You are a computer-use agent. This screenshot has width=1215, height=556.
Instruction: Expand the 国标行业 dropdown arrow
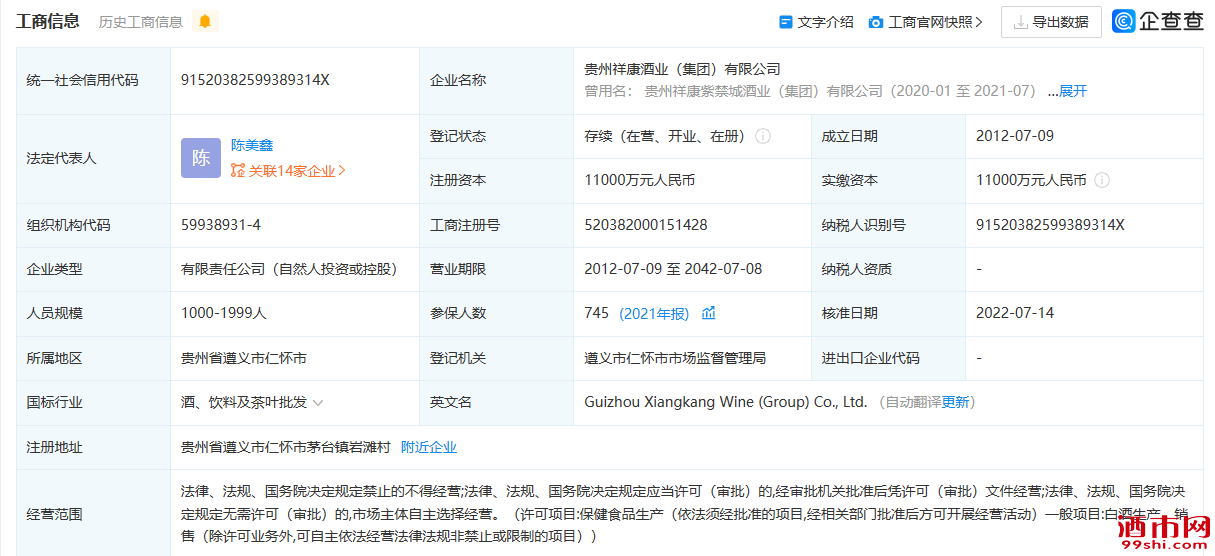pyautogui.click(x=318, y=403)
